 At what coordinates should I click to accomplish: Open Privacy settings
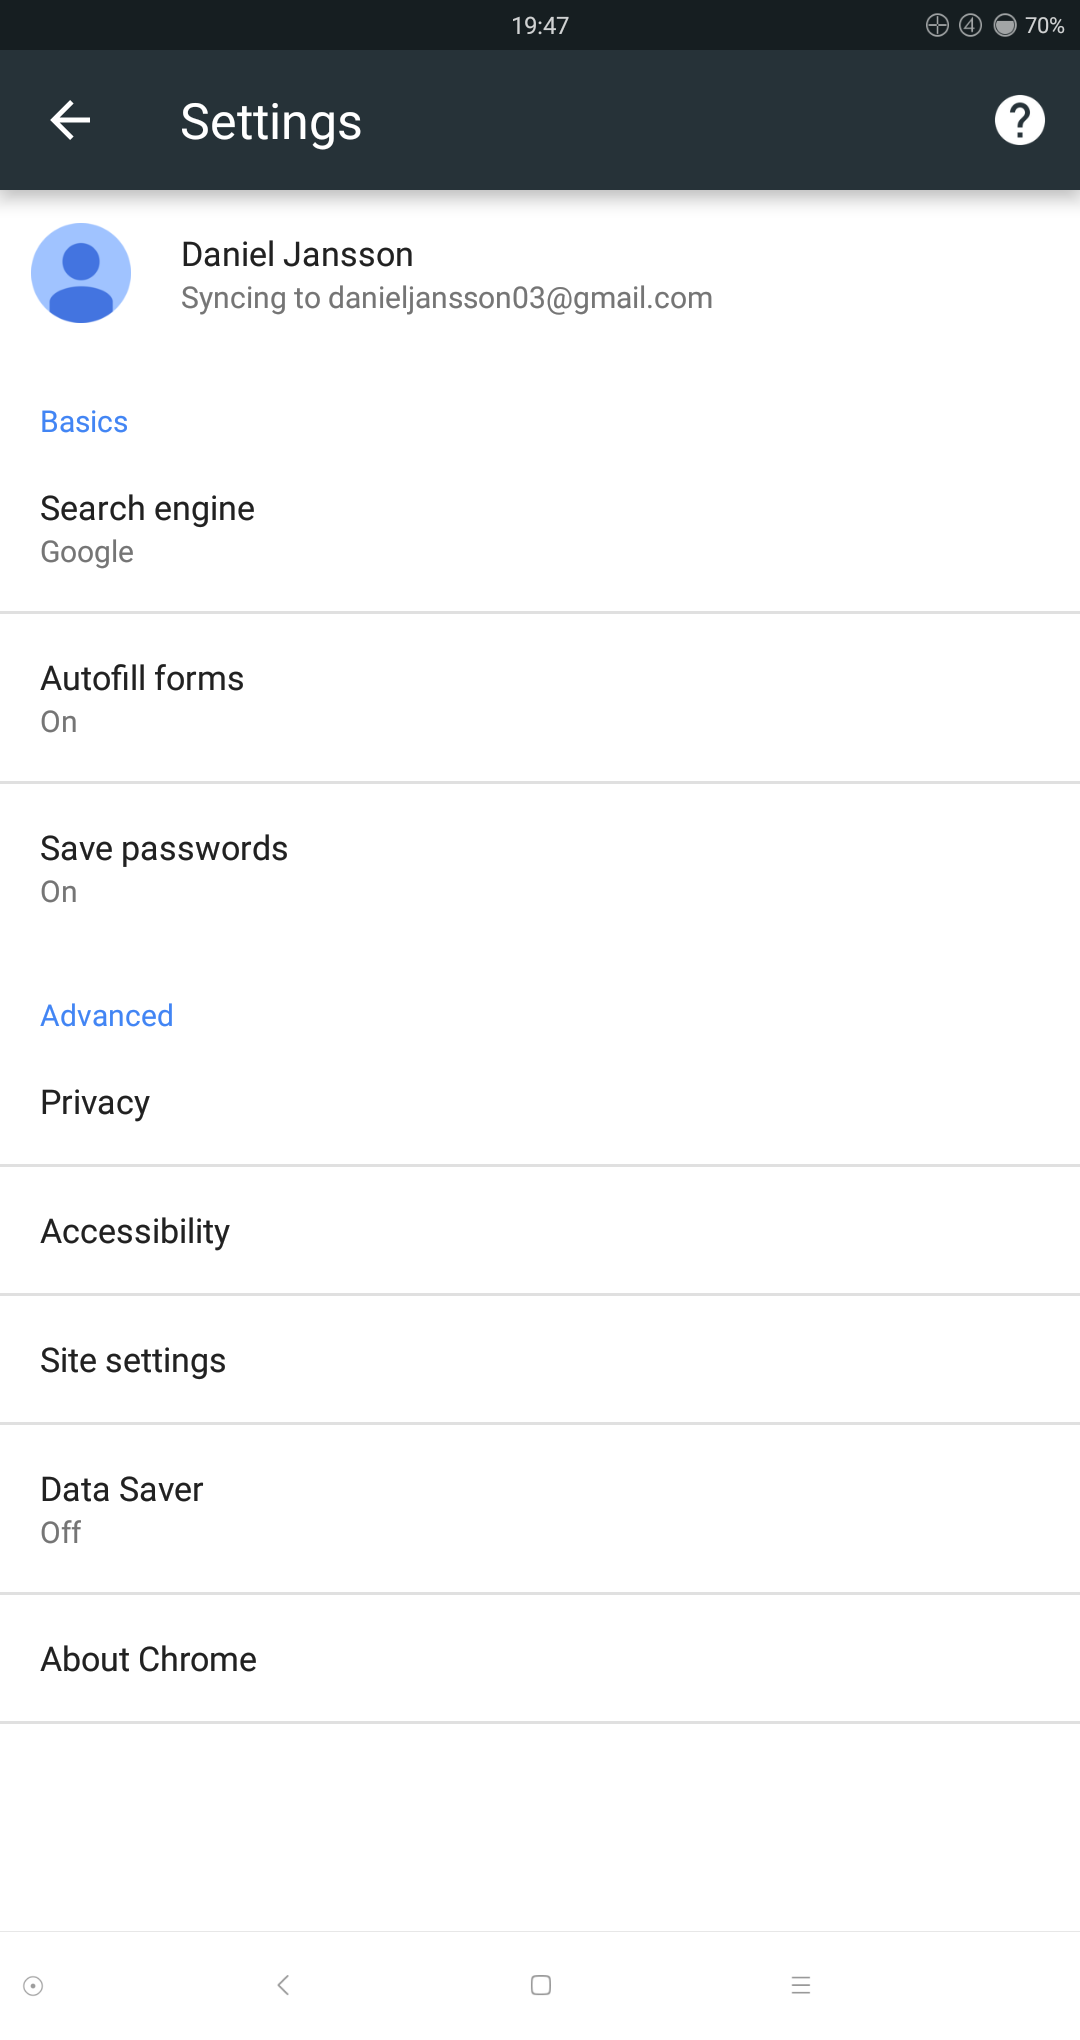click(x=540, y=1102)
